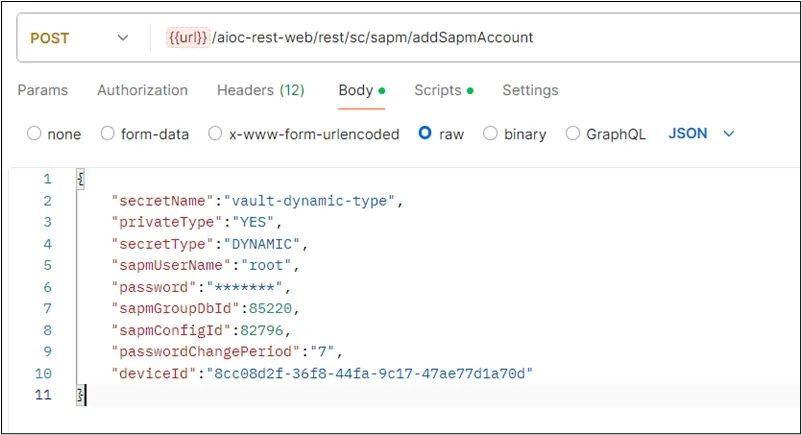This screenshot has width=802, height=435.
Task: Click the "sapmUserName" key
Action: [x=170, y=266]
